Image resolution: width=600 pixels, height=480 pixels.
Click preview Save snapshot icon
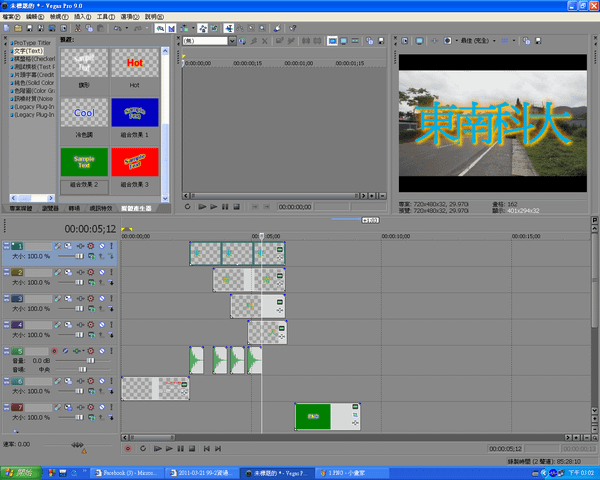coord(538,41)
